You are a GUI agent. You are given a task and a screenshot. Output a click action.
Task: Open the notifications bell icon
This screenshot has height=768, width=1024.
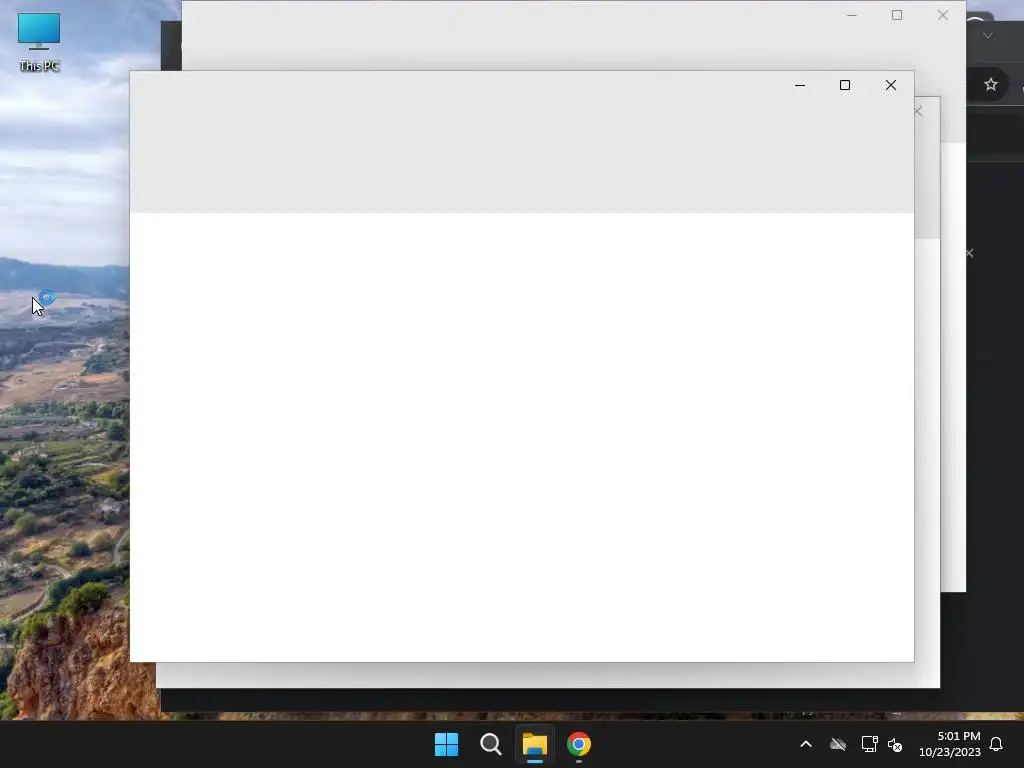[997, 744]
